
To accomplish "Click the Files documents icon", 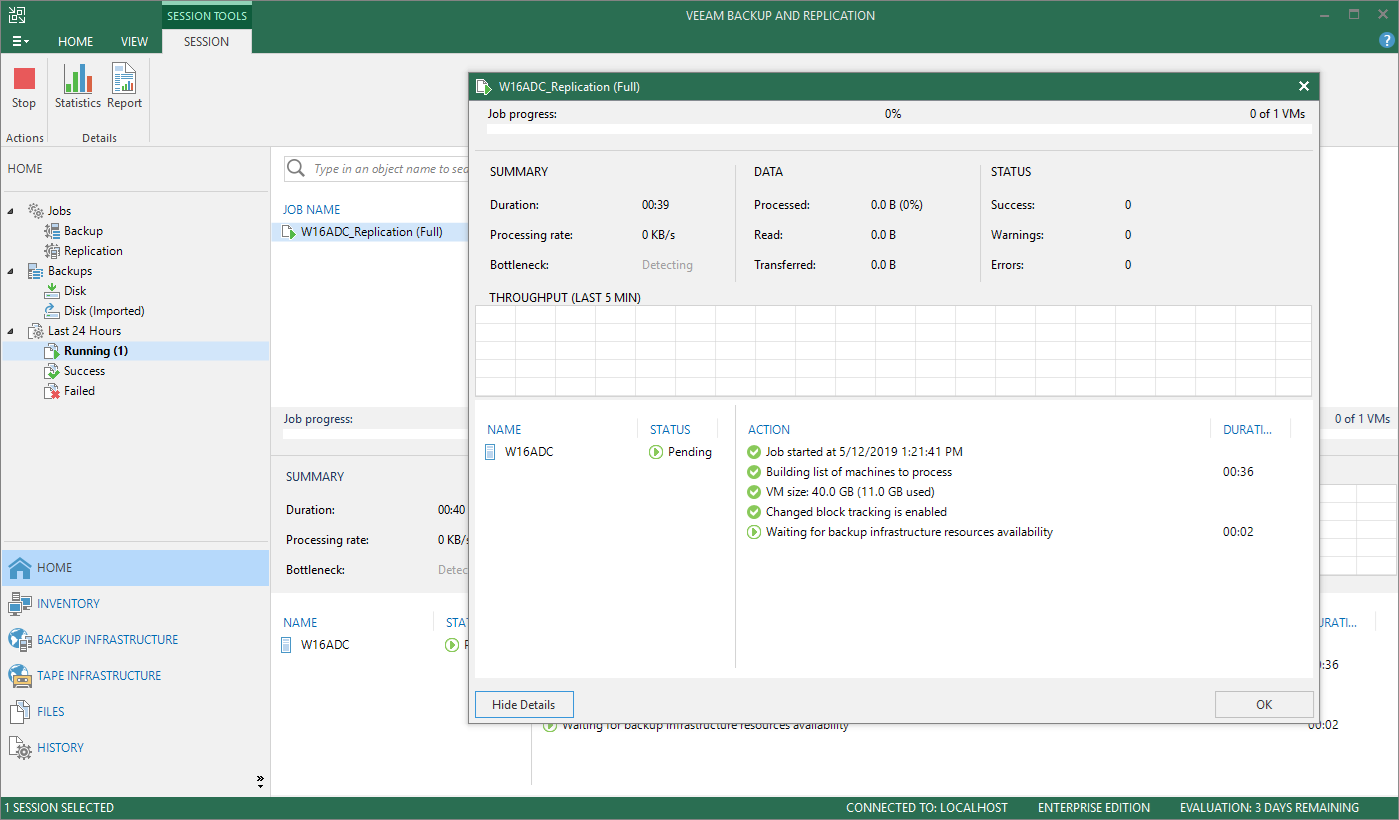I will click(x=20, y=712).
